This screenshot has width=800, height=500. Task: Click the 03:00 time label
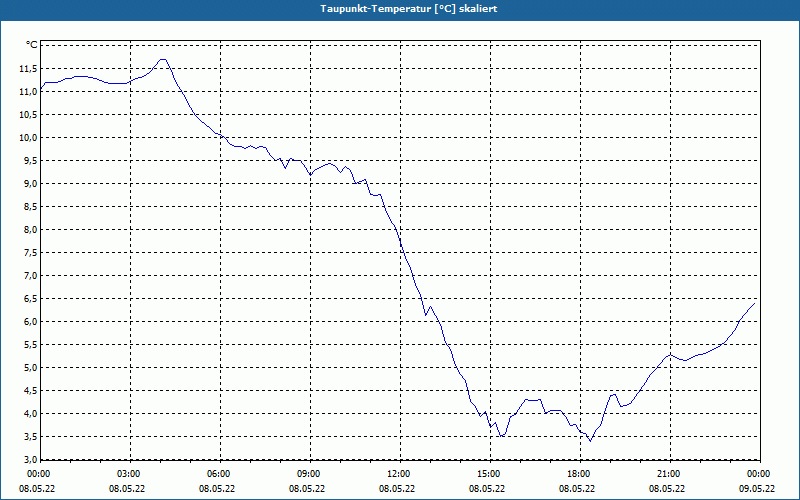click(x=128, y=474)
